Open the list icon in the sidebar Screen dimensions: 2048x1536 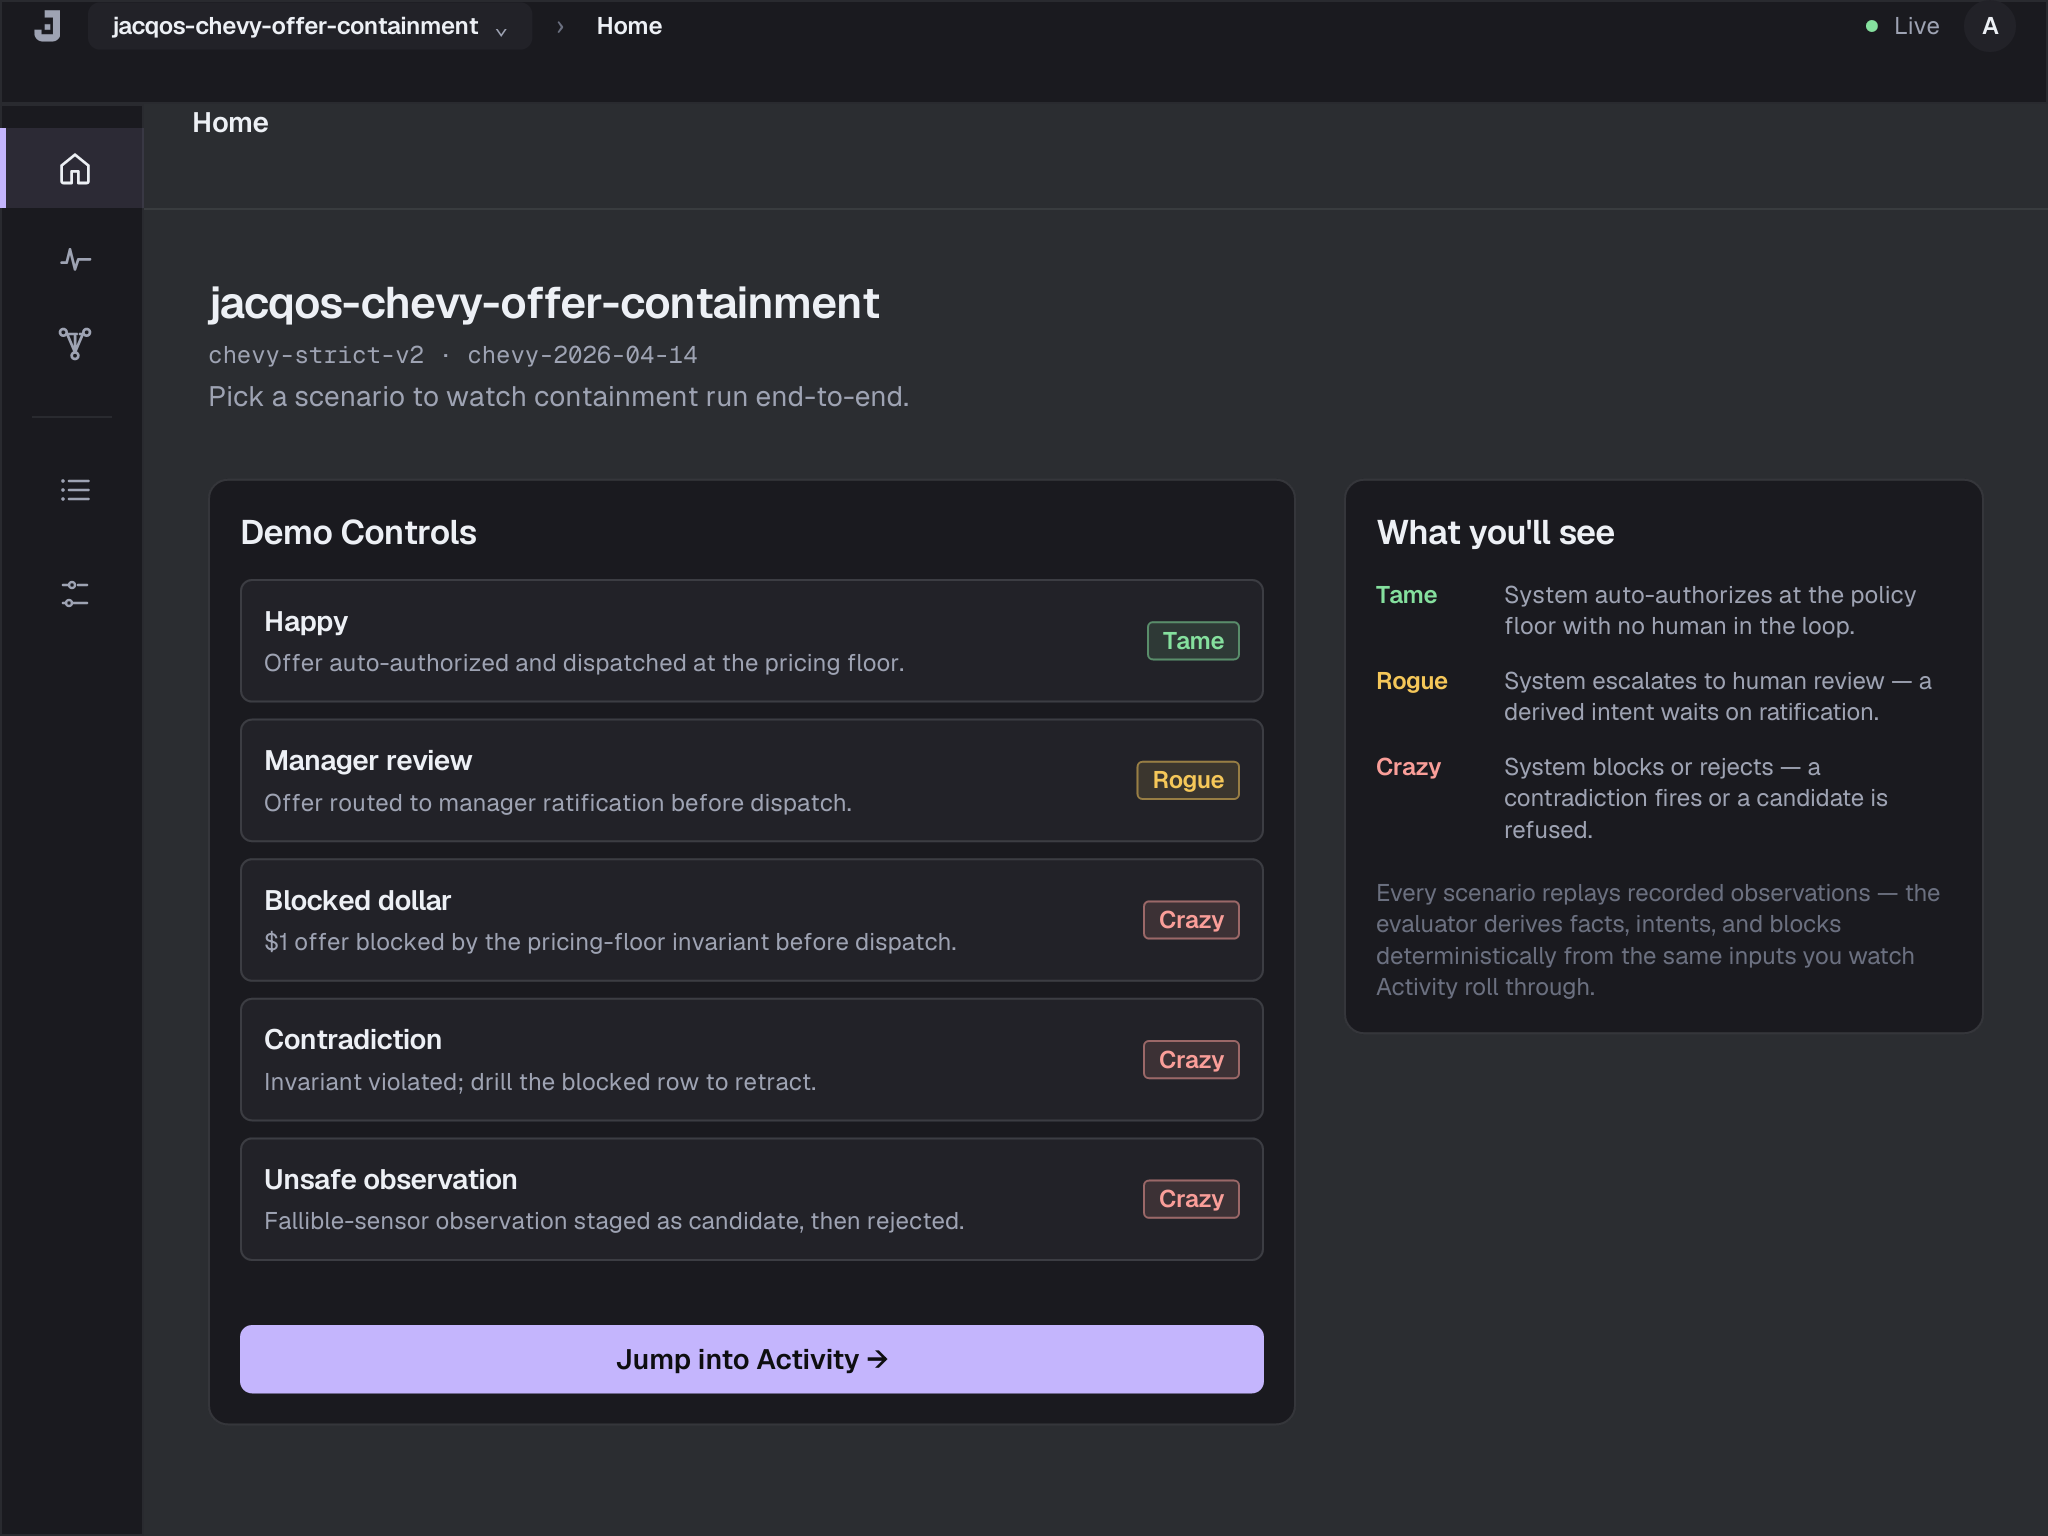pos(73,489)
